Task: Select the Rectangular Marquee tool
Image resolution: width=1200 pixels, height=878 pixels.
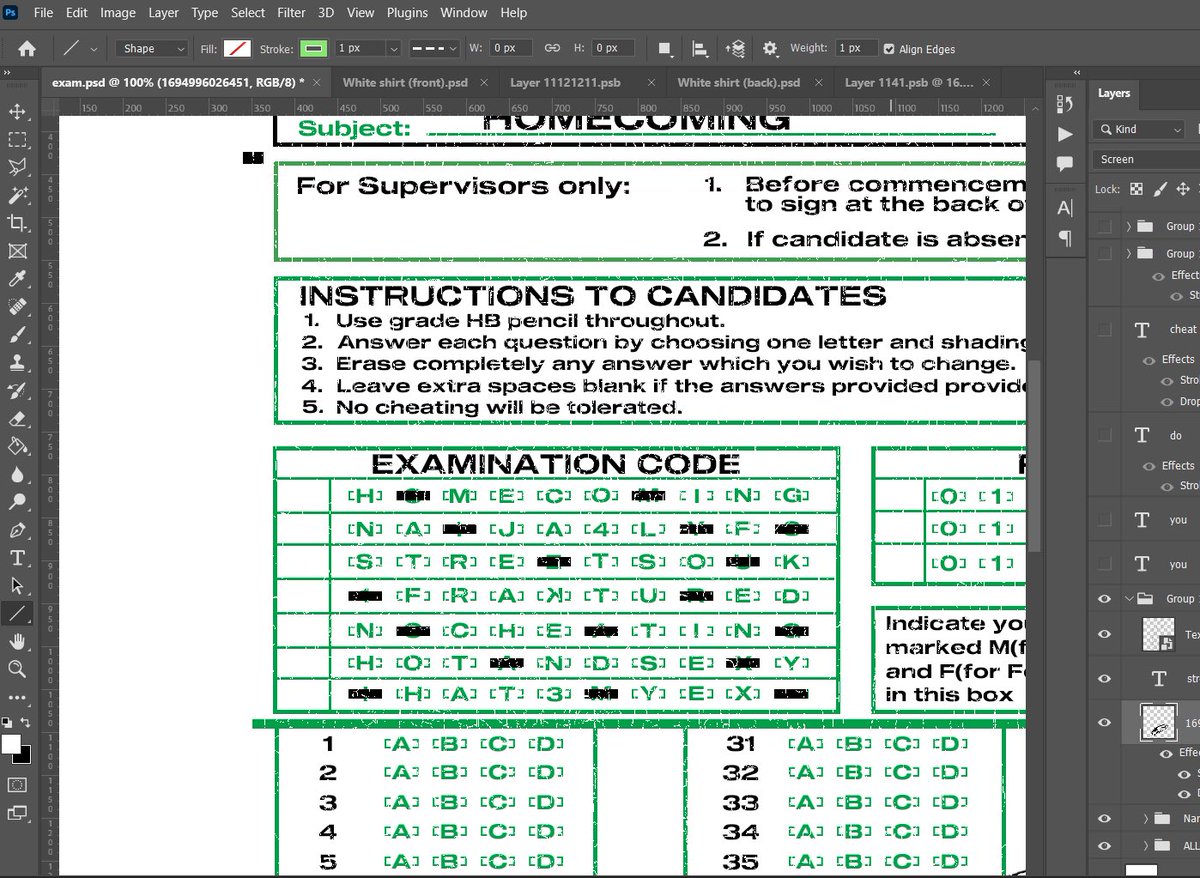Action: pos(17,139)
